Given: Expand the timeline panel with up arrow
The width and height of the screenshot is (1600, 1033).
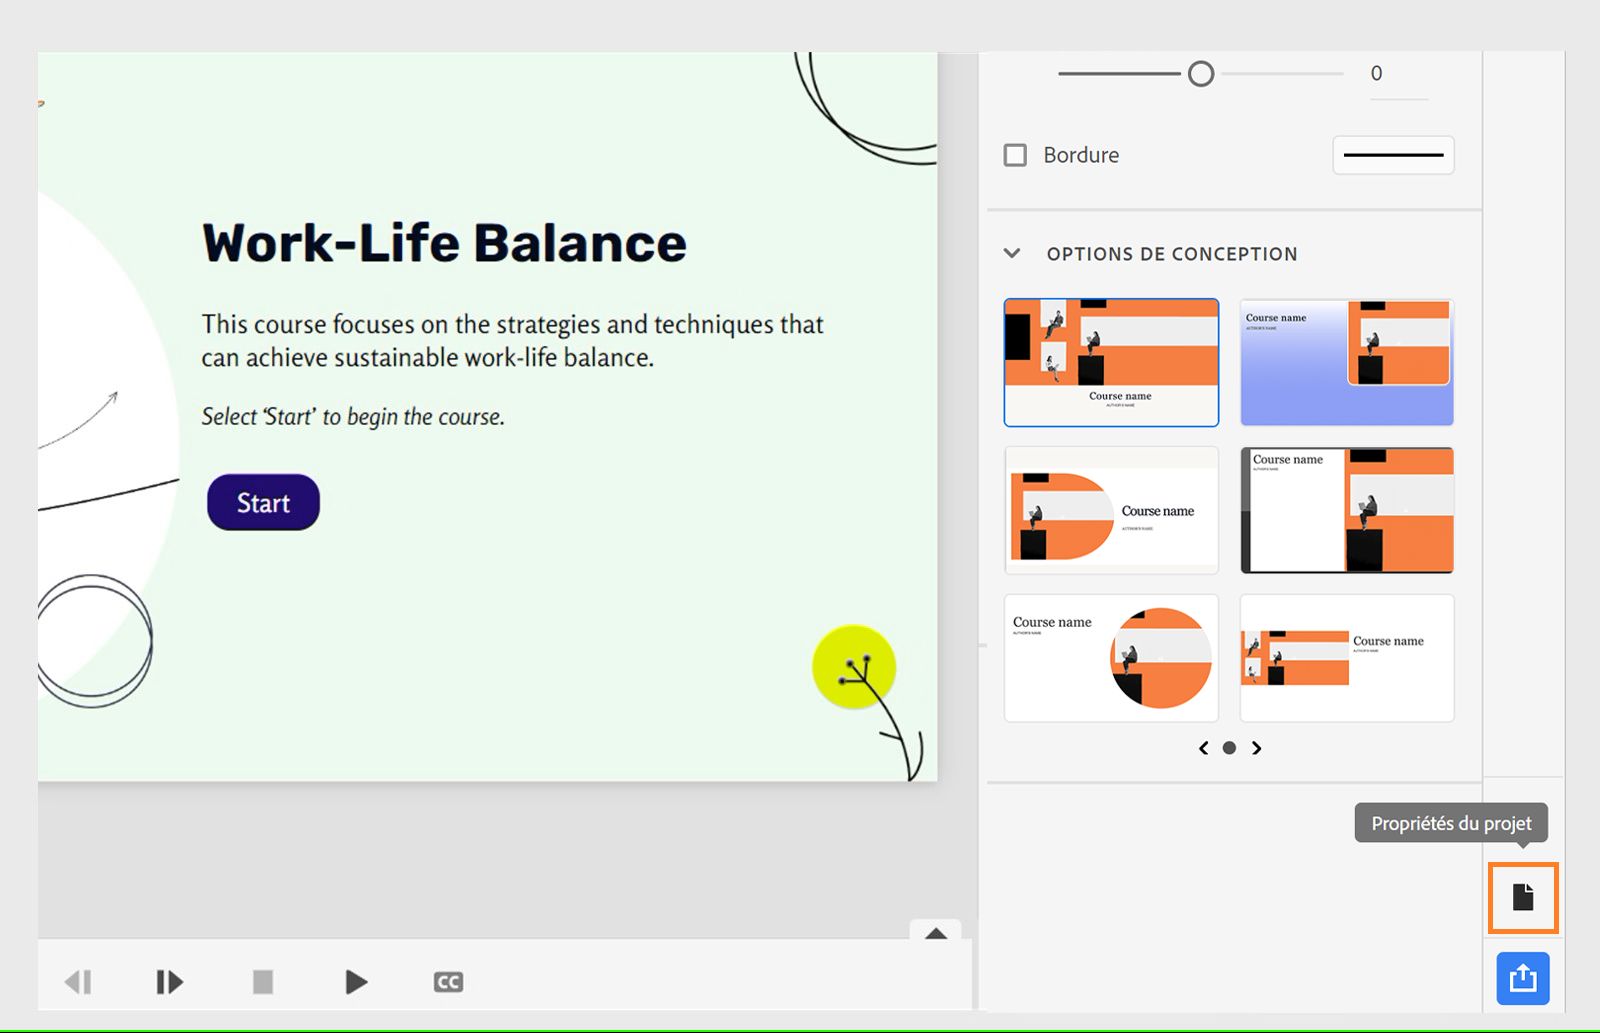Looking at the screenshot, I should click(x=936, y=932).
